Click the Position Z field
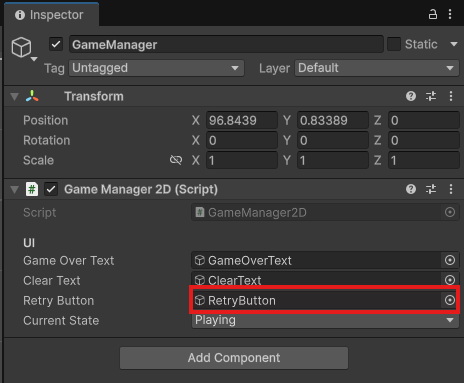 [424, 120]
